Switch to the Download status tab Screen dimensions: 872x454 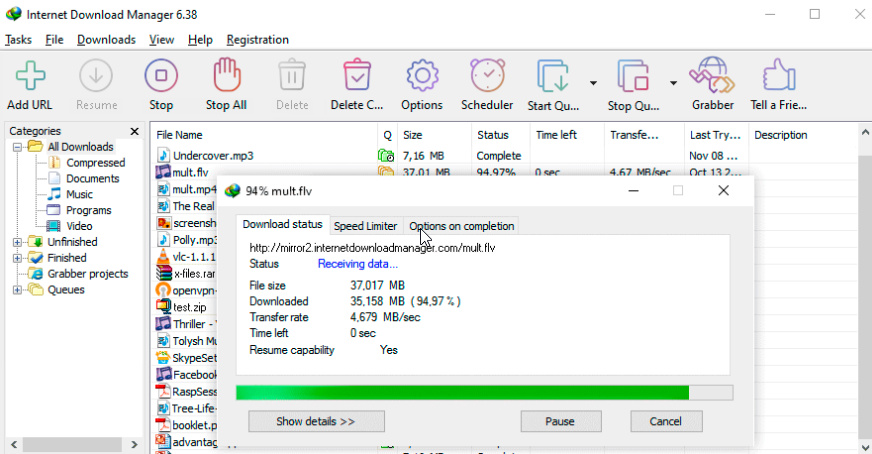coord(283,224)
